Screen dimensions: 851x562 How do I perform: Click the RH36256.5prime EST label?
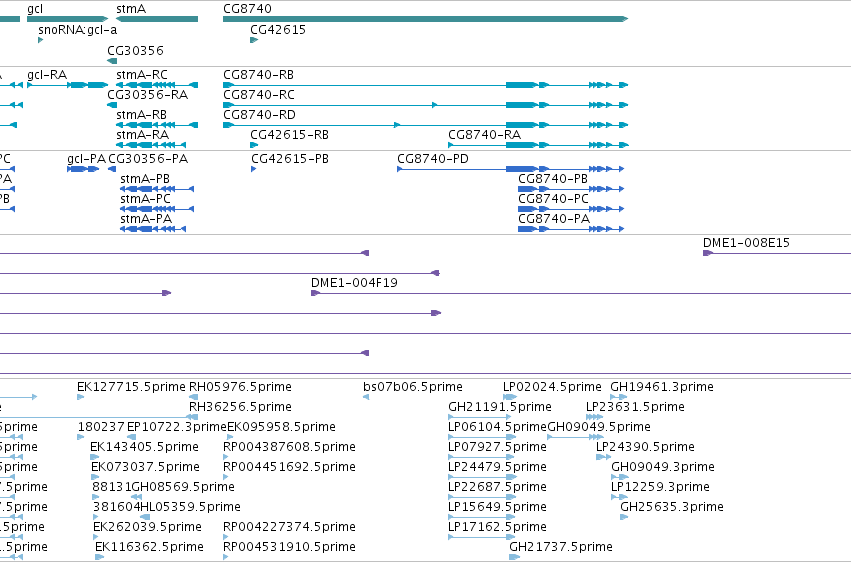click(240, 407)
